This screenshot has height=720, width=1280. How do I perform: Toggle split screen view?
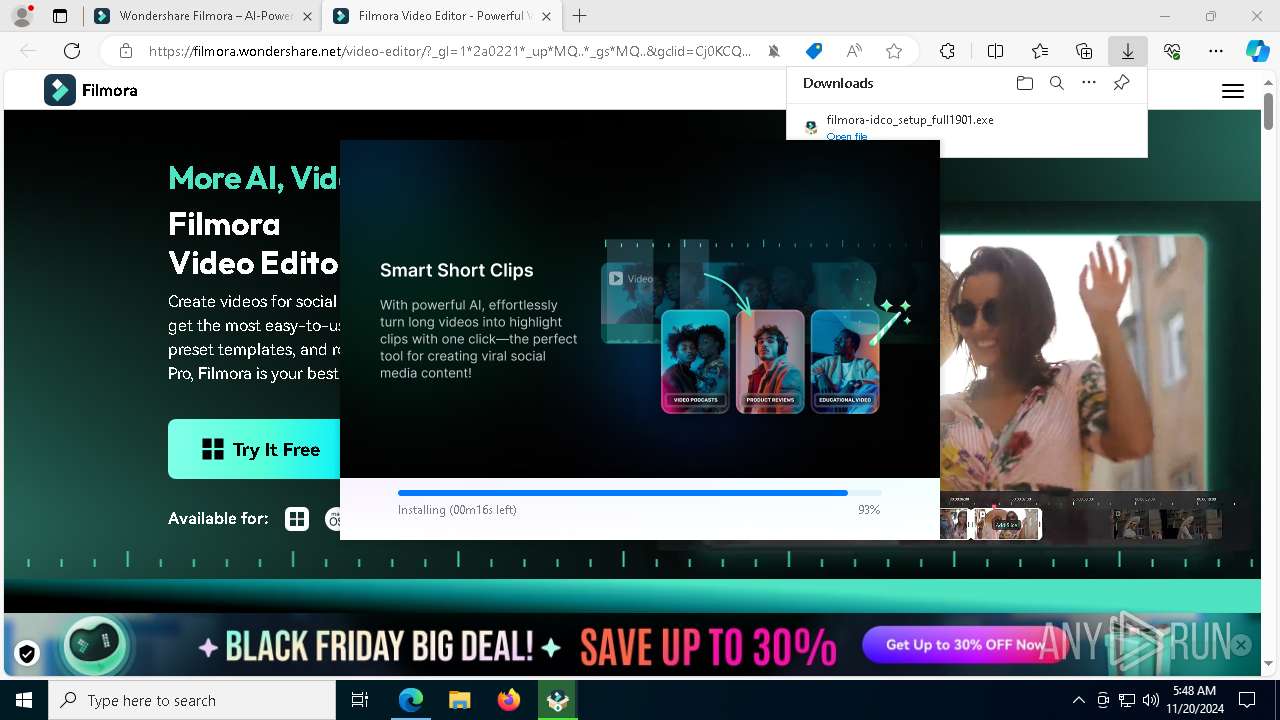click(x=995, y=51)
